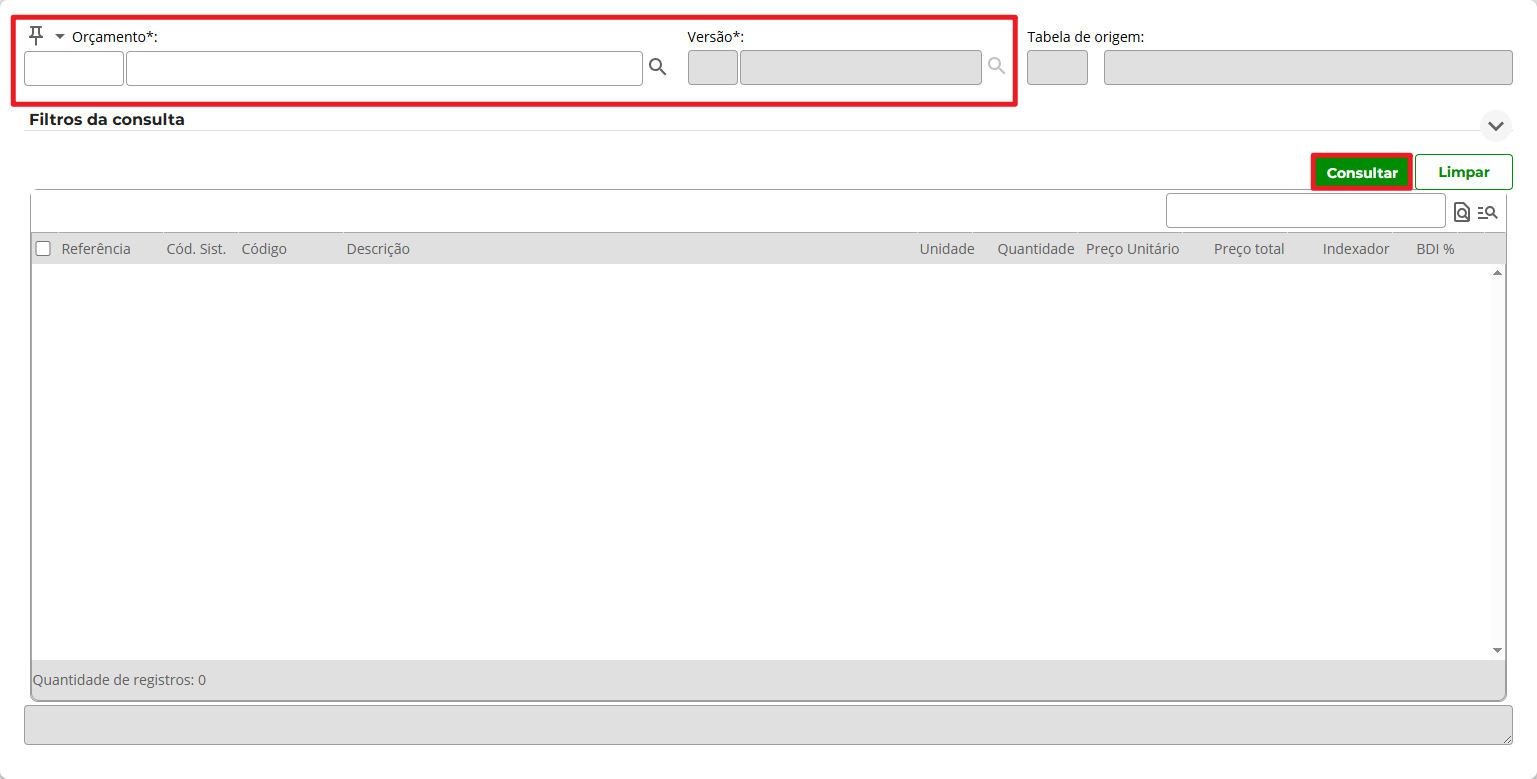Screen dimensions: 1537x779
Task: Click the list search icon above the grid
Action: (x=1487, y=212)
